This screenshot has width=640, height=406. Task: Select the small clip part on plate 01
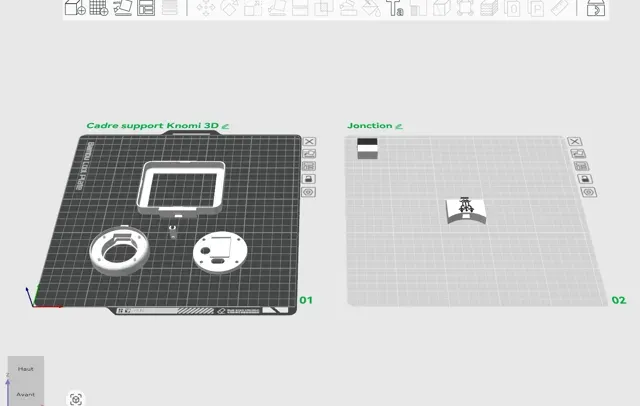click(173, 231)
